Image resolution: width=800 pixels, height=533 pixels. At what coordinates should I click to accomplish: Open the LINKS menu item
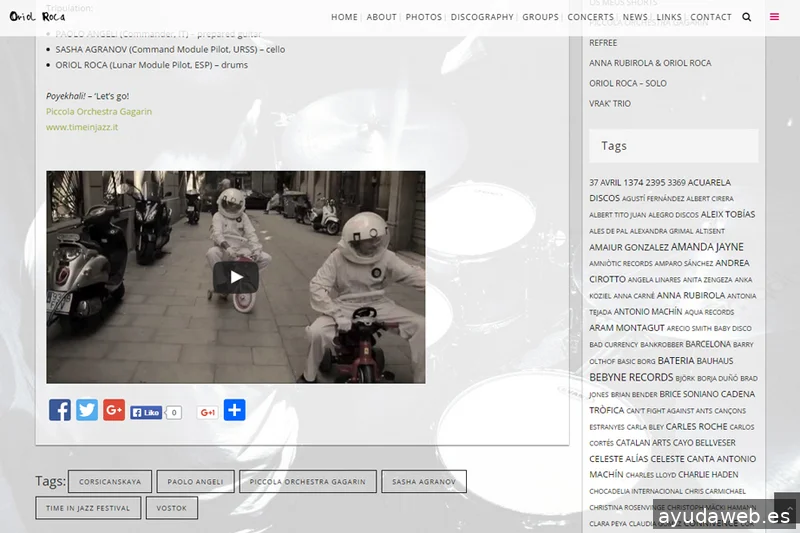pos(669,17)
